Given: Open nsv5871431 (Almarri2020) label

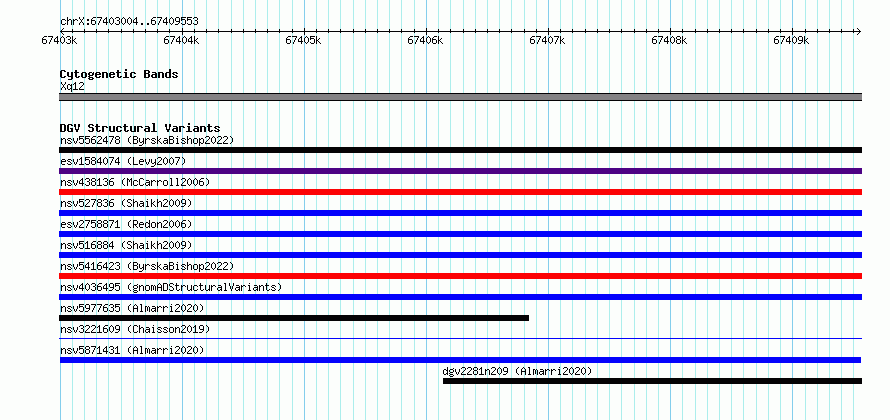Looking at the screenshot, I should click(x=132, y=350).
